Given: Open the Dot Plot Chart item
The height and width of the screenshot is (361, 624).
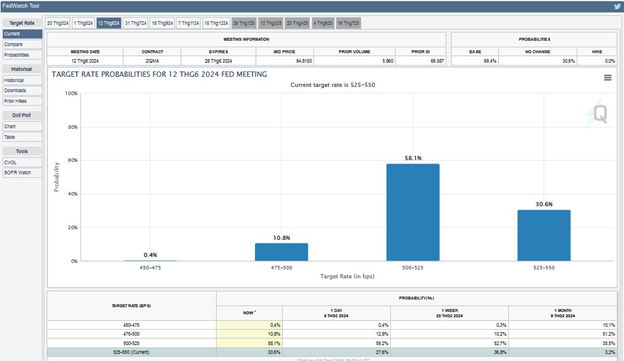Looking at the screenshot, I should [22, 126].
